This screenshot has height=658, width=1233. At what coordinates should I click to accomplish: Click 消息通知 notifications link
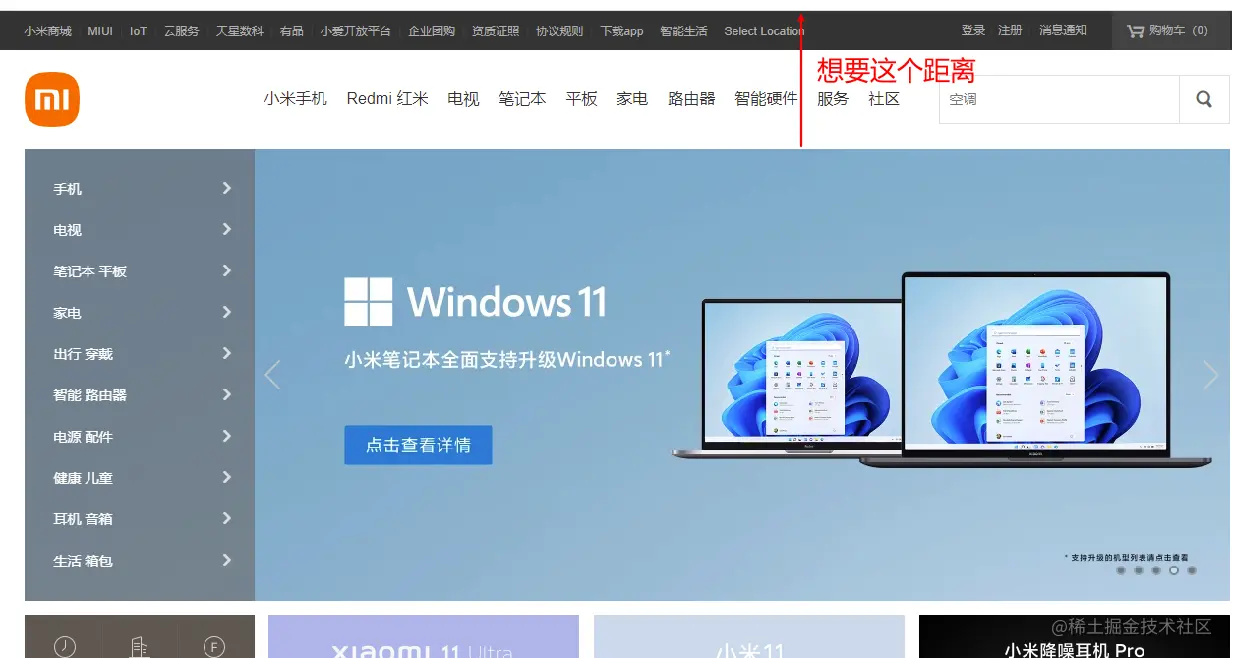[1063, 30]
